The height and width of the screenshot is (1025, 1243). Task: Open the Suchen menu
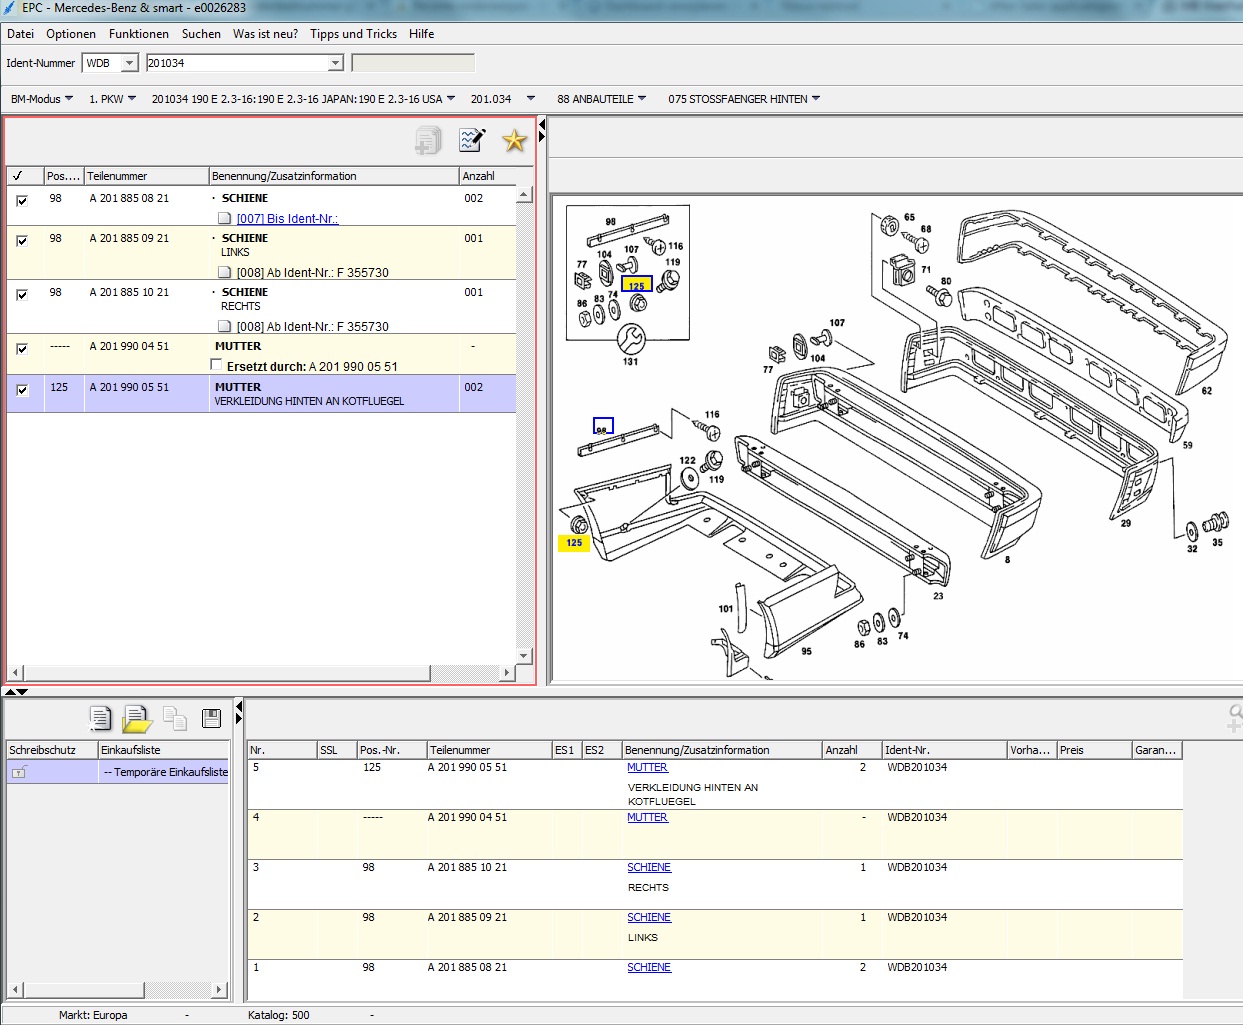(201, 34)
